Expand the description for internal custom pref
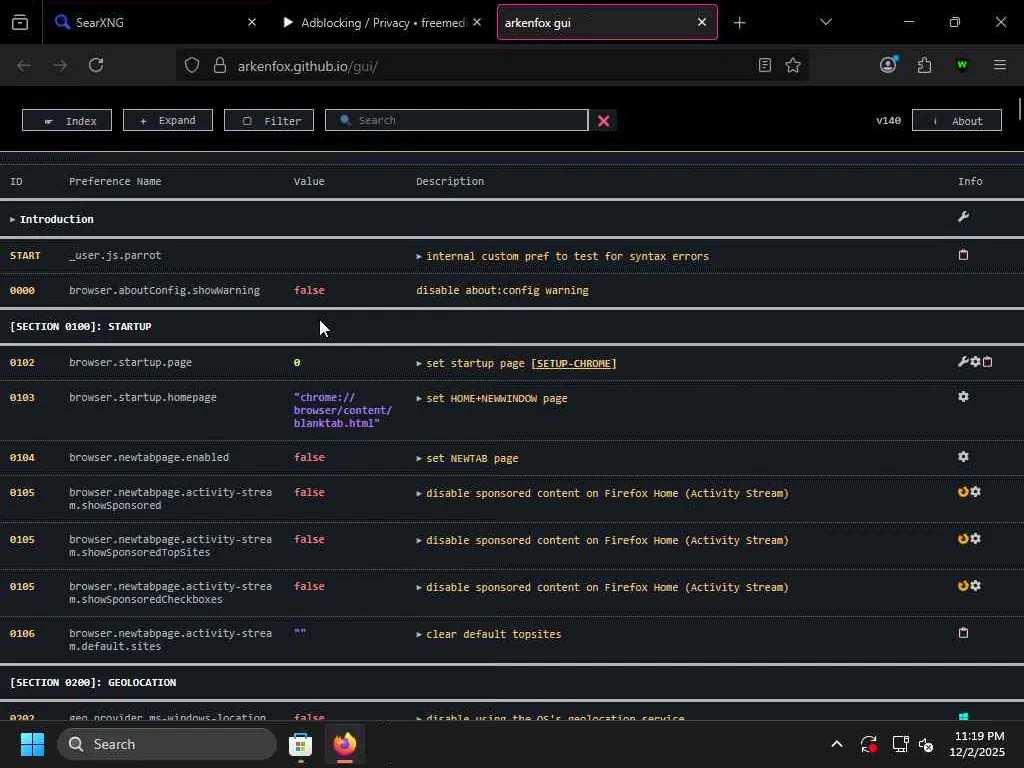 (419, 257)
